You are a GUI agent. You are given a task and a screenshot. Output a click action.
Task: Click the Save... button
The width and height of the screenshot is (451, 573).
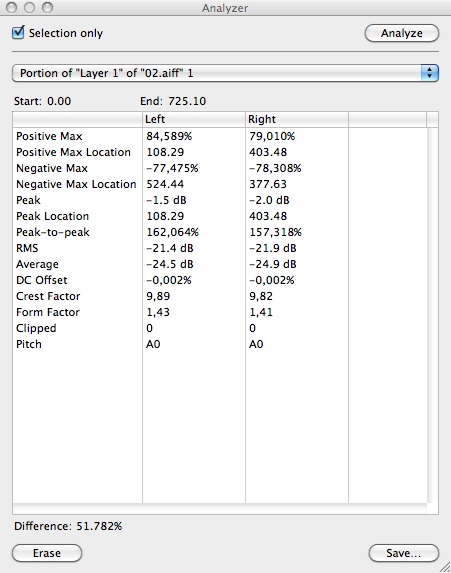coord(403,553)
